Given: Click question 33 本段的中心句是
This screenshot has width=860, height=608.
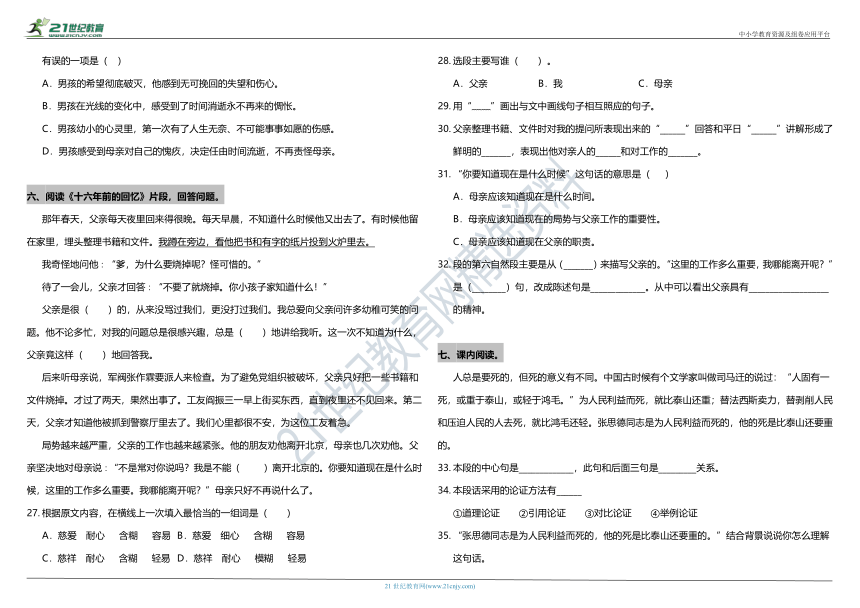Looking at the screenshot, I should click(578, 468).
